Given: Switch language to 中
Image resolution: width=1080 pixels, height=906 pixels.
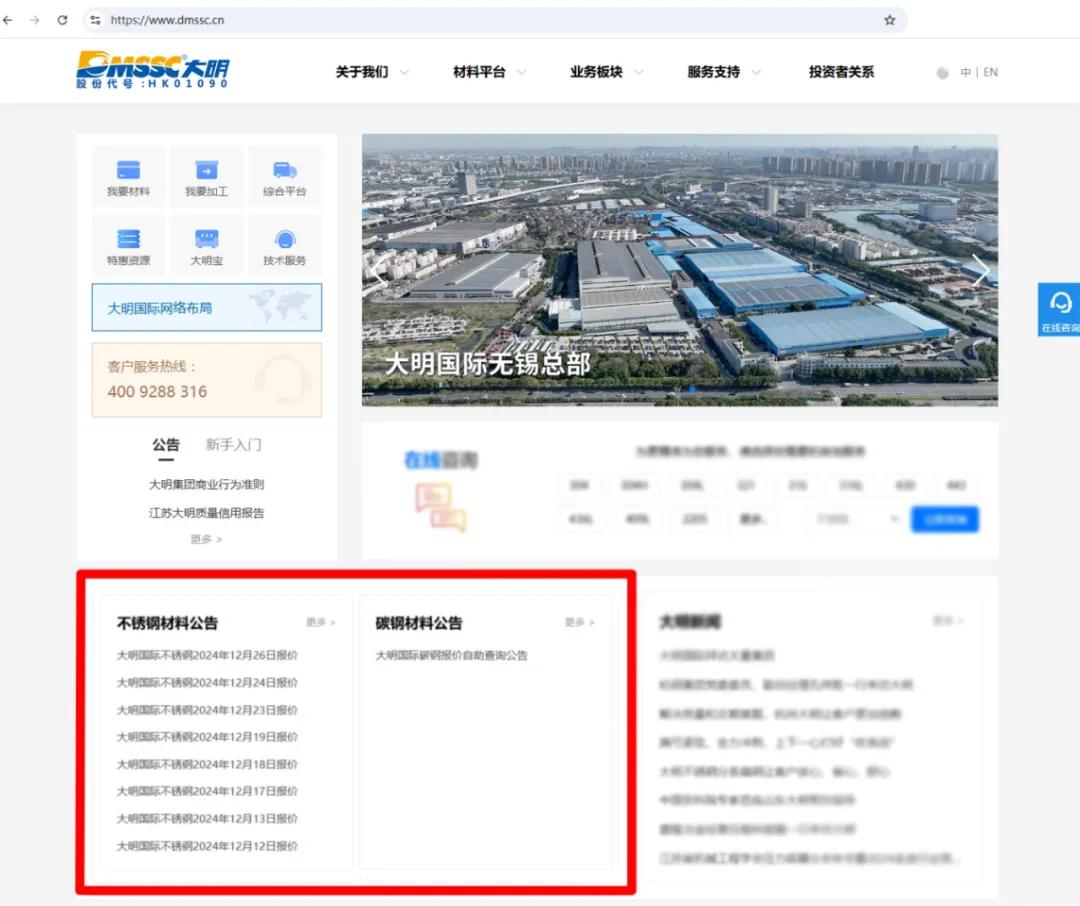Looking at the screenshot, I should click(966, 72).
